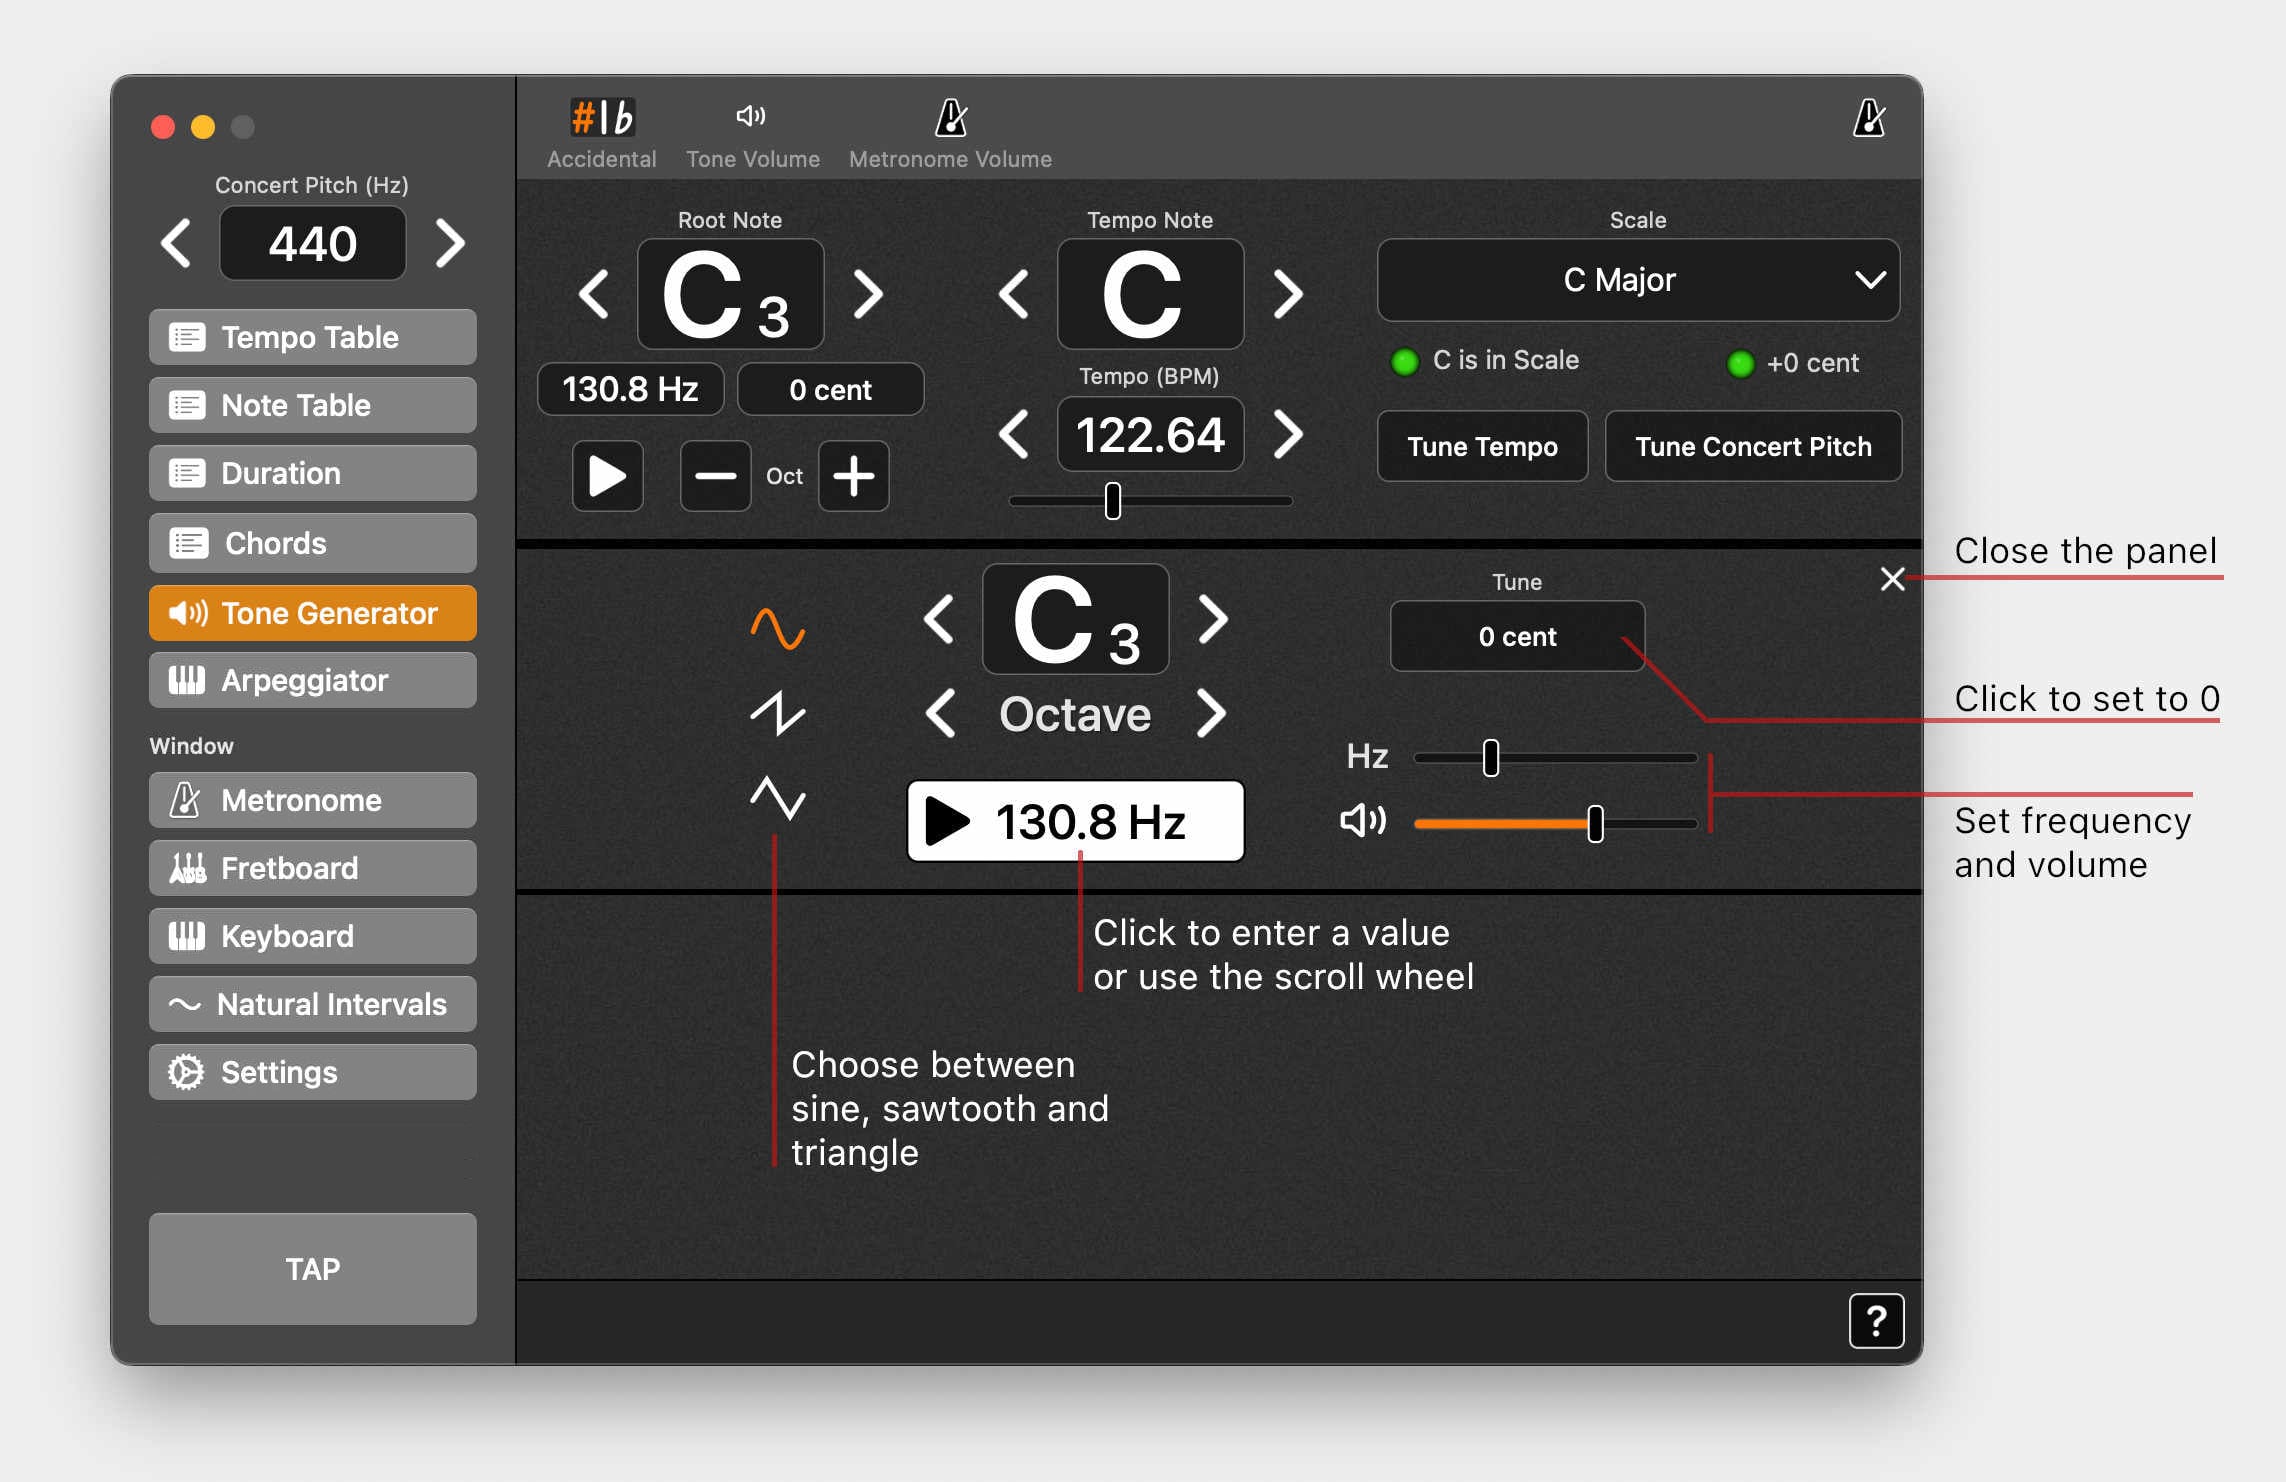Open help with the question mark icon

(1876, 1321)
